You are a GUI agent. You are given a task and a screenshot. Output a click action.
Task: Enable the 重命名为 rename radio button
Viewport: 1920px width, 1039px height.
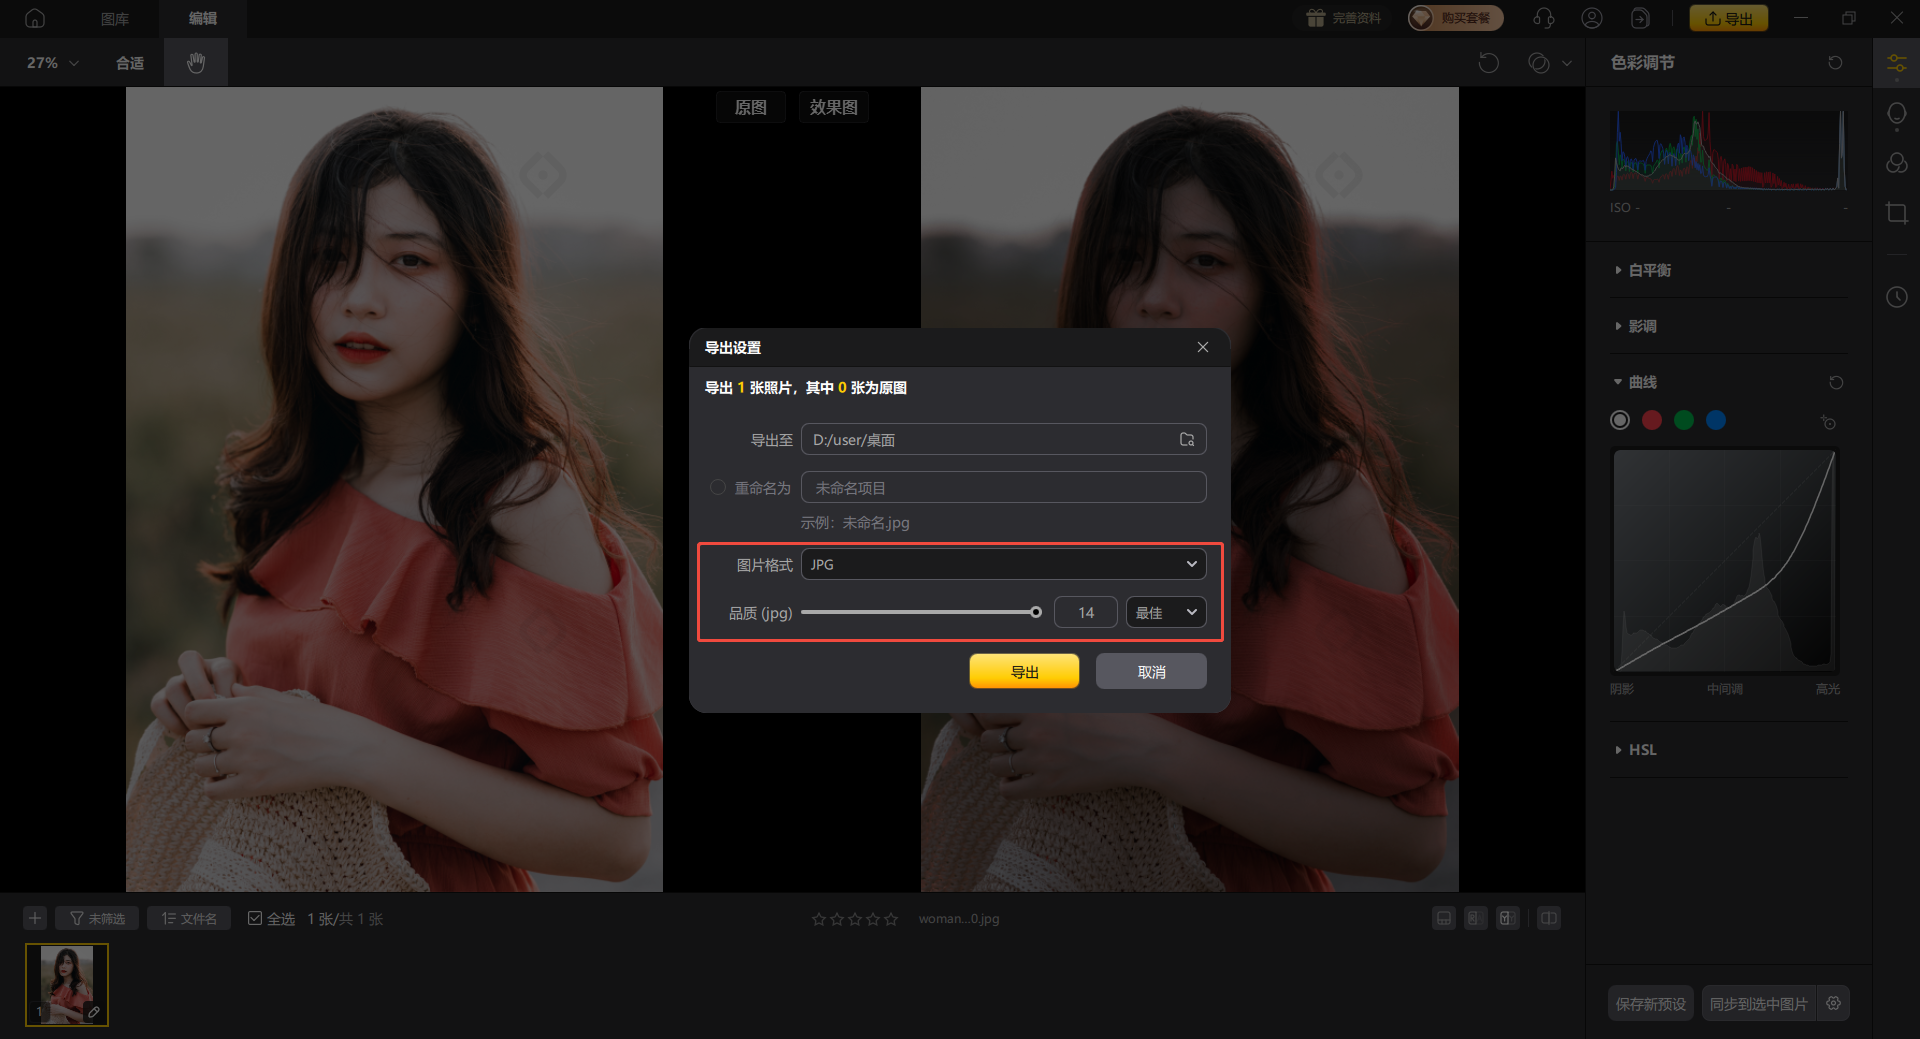click(x=717, y=488)
